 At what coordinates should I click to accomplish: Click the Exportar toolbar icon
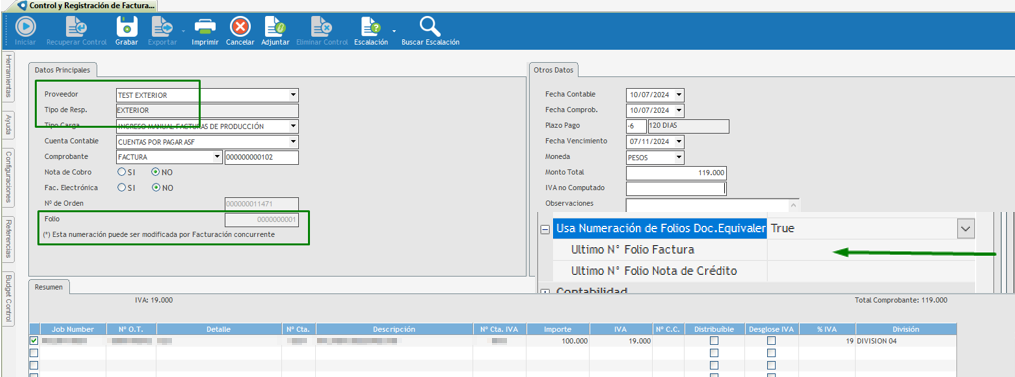[162, 27]
